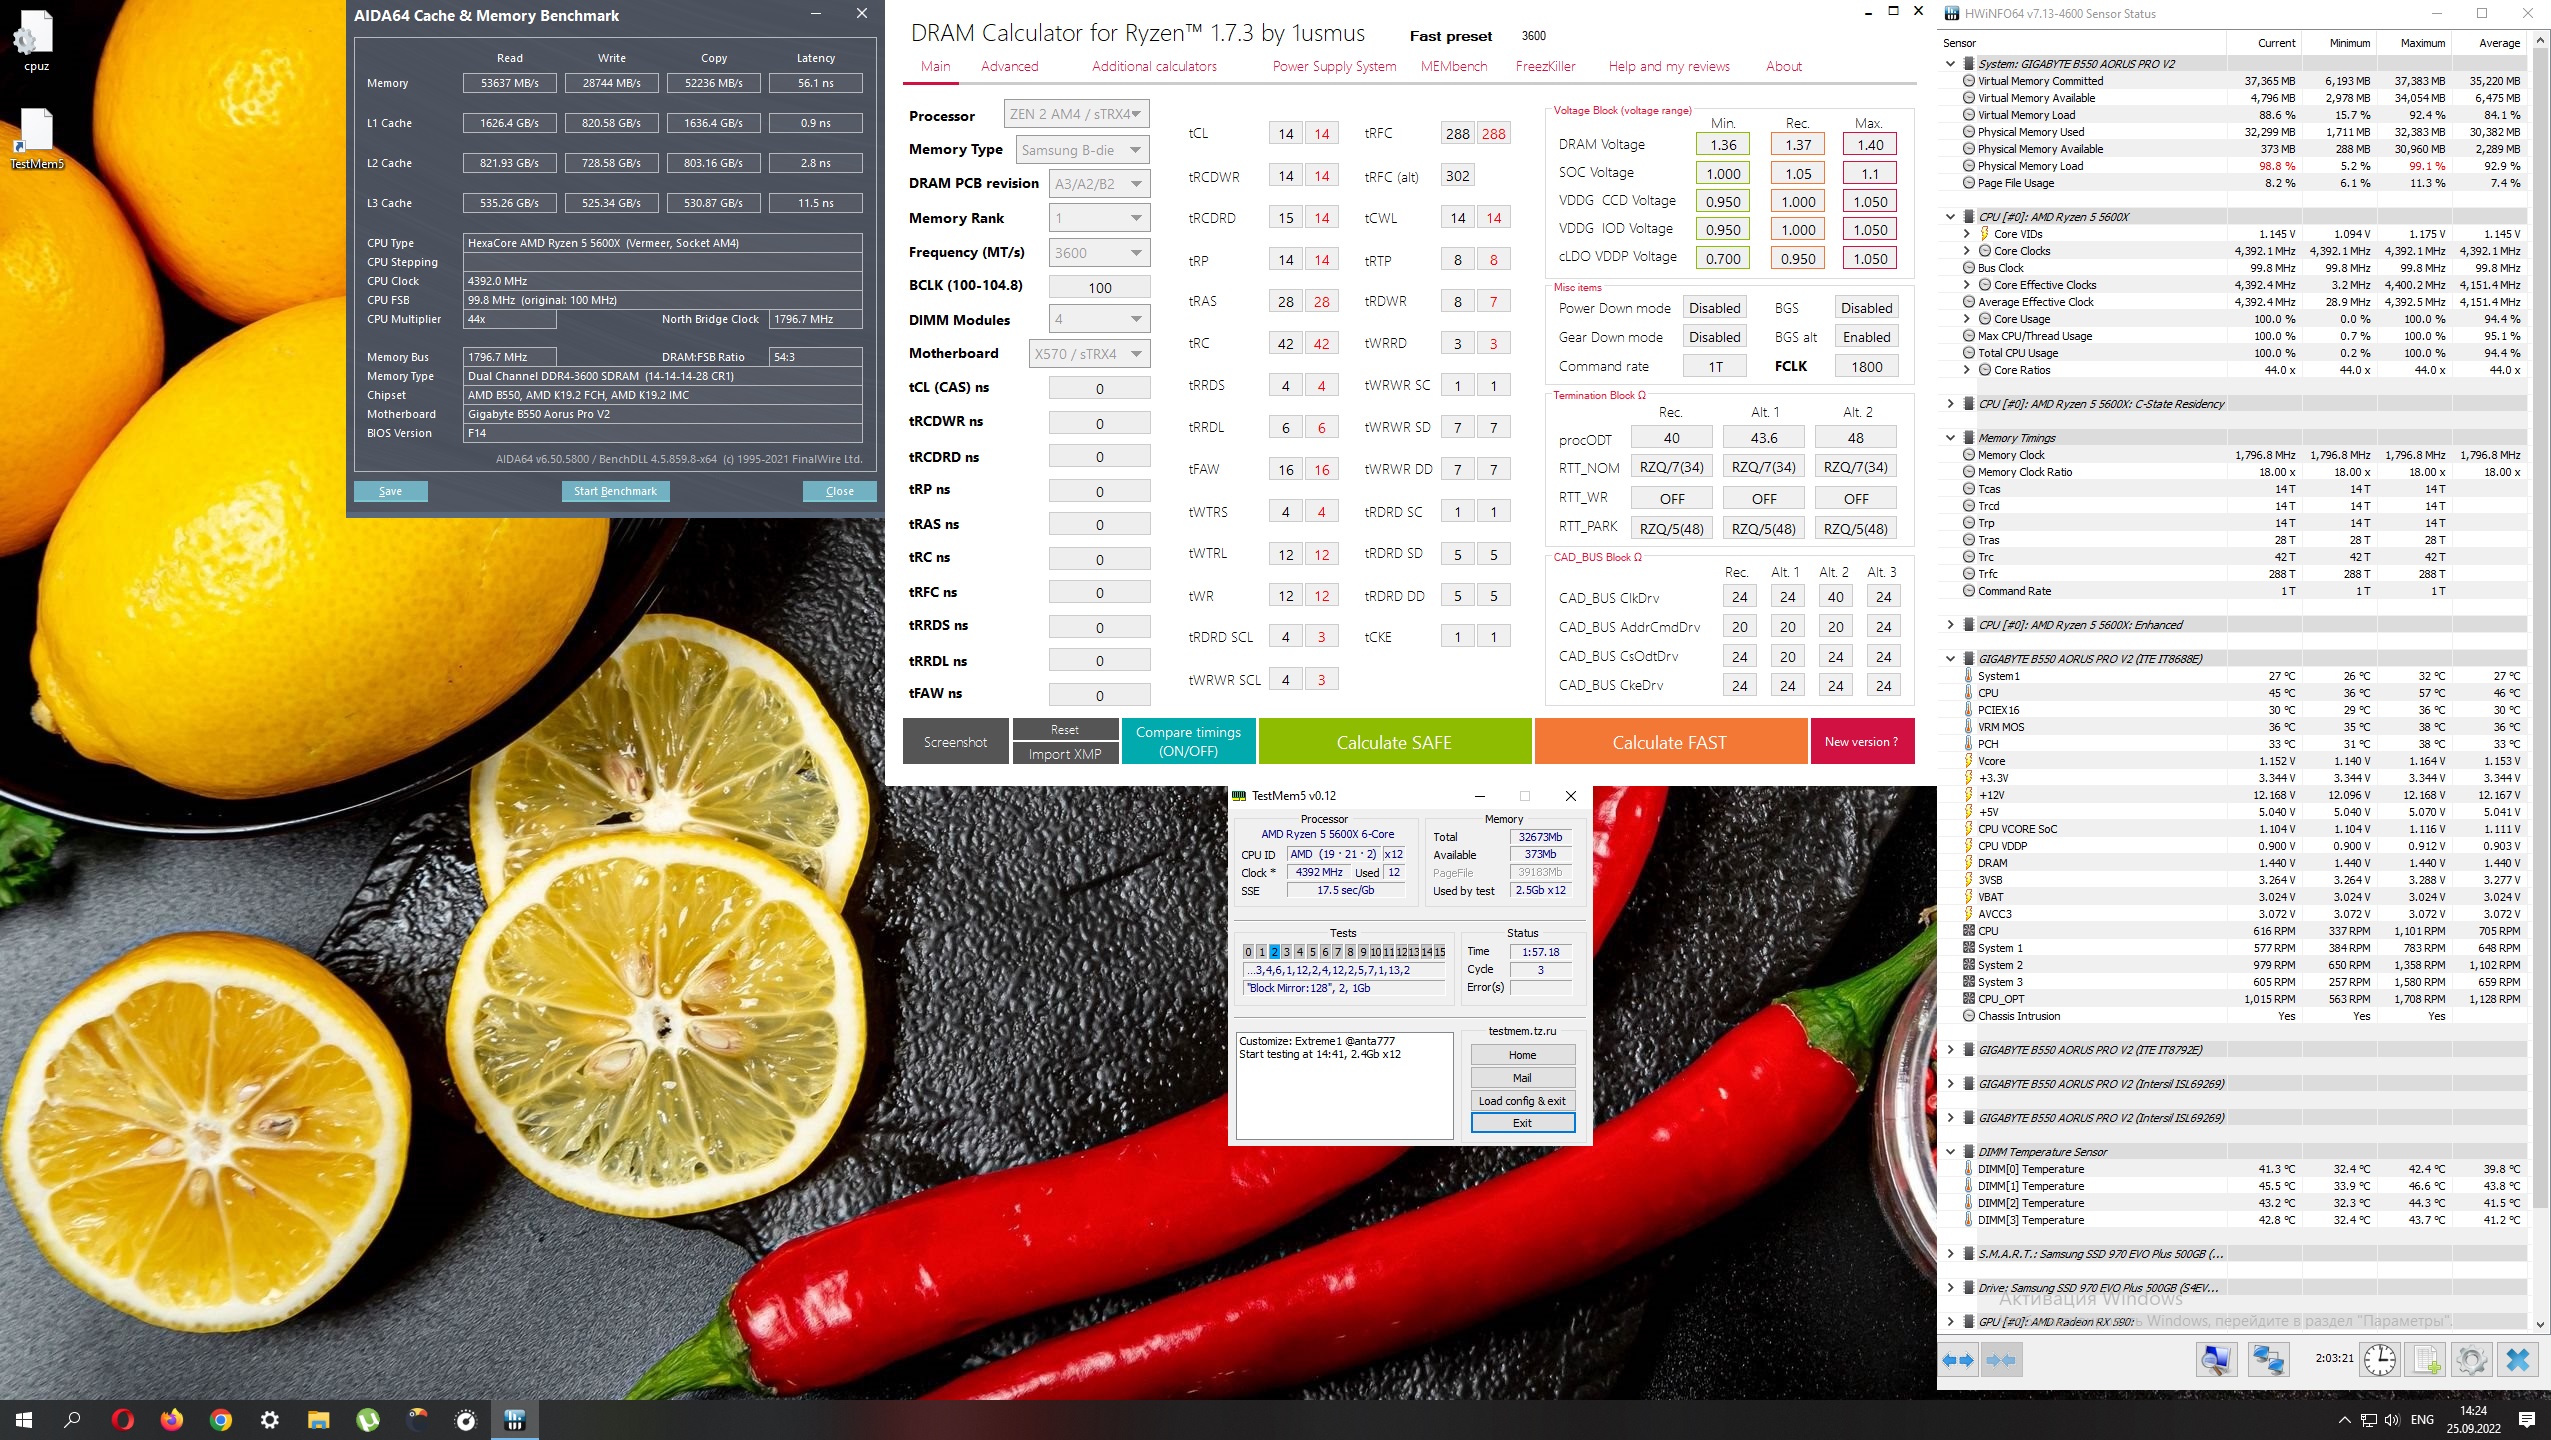Switch to the Advanced tab
The height and width of the screenshot is (1440, 2551).
pyautogui.click(x=1009, y=66)
